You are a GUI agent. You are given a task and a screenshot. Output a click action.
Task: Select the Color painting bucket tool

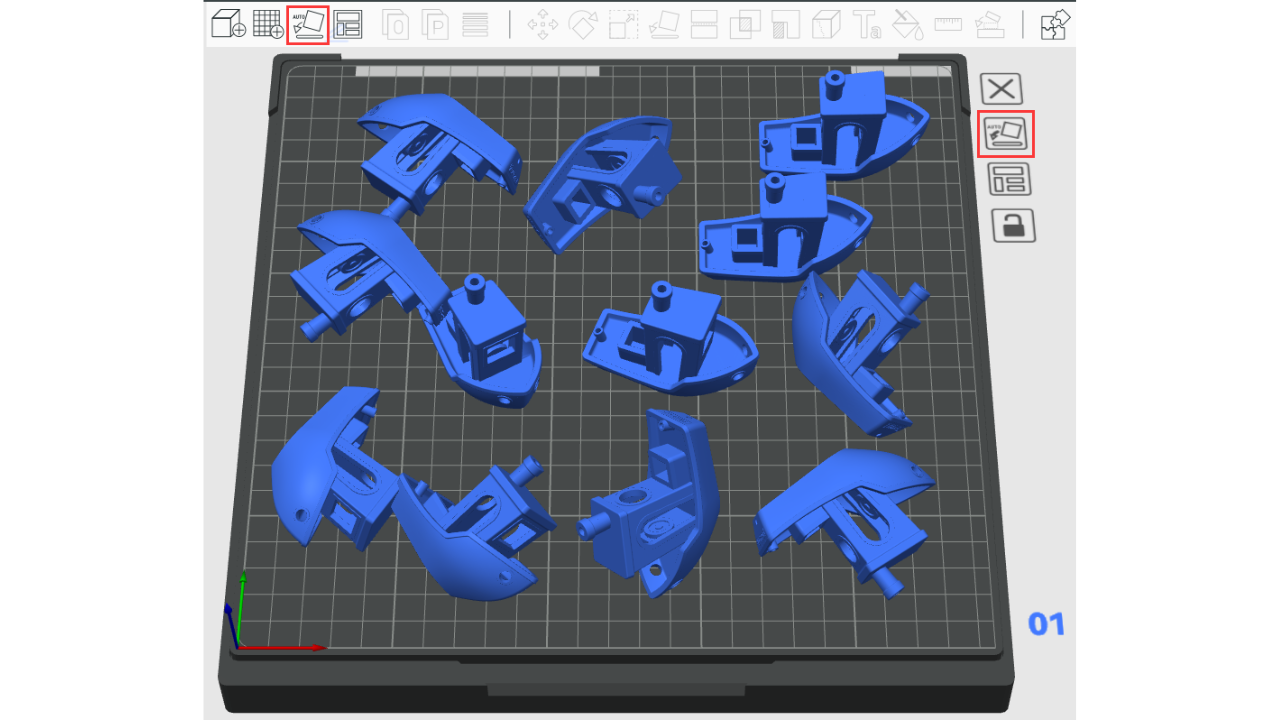pos(907,24)
